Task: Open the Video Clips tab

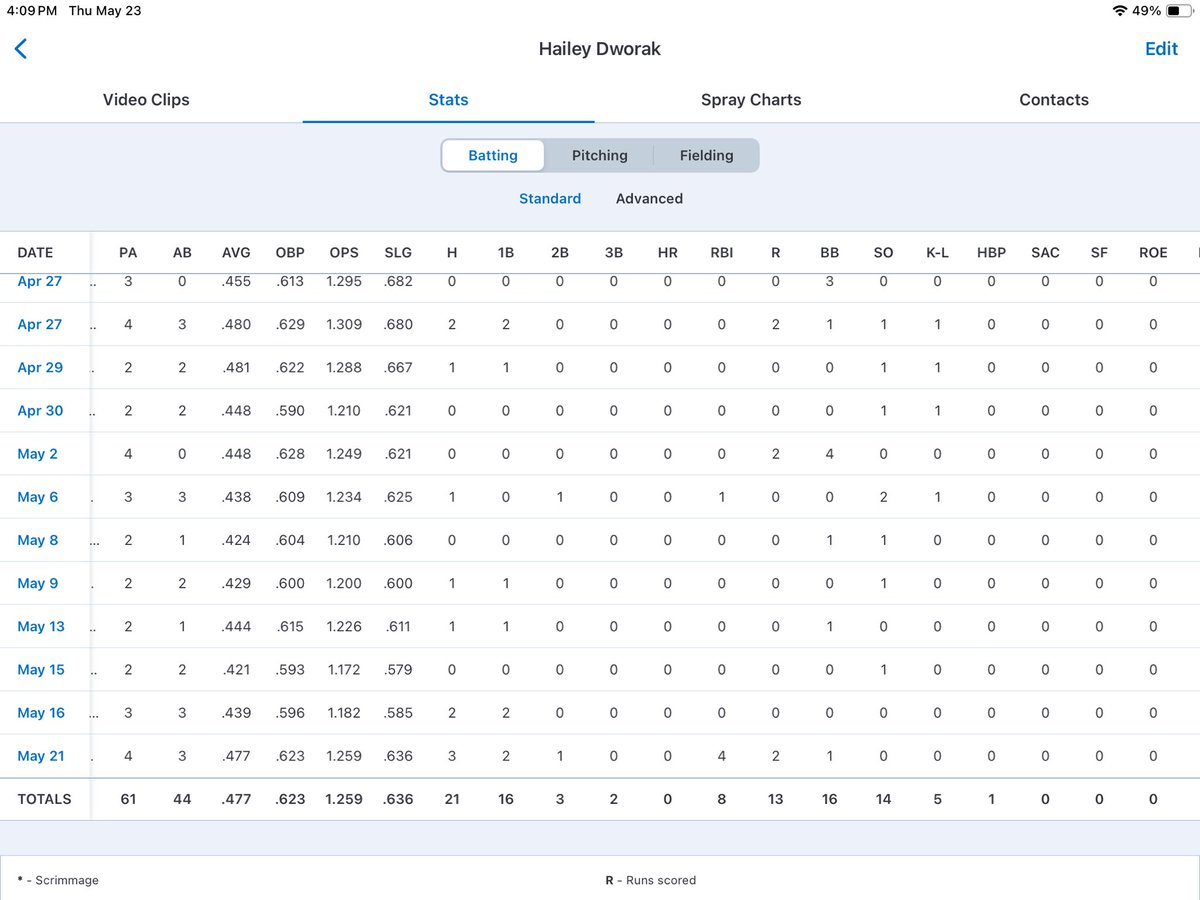Action: click(146, 100)
